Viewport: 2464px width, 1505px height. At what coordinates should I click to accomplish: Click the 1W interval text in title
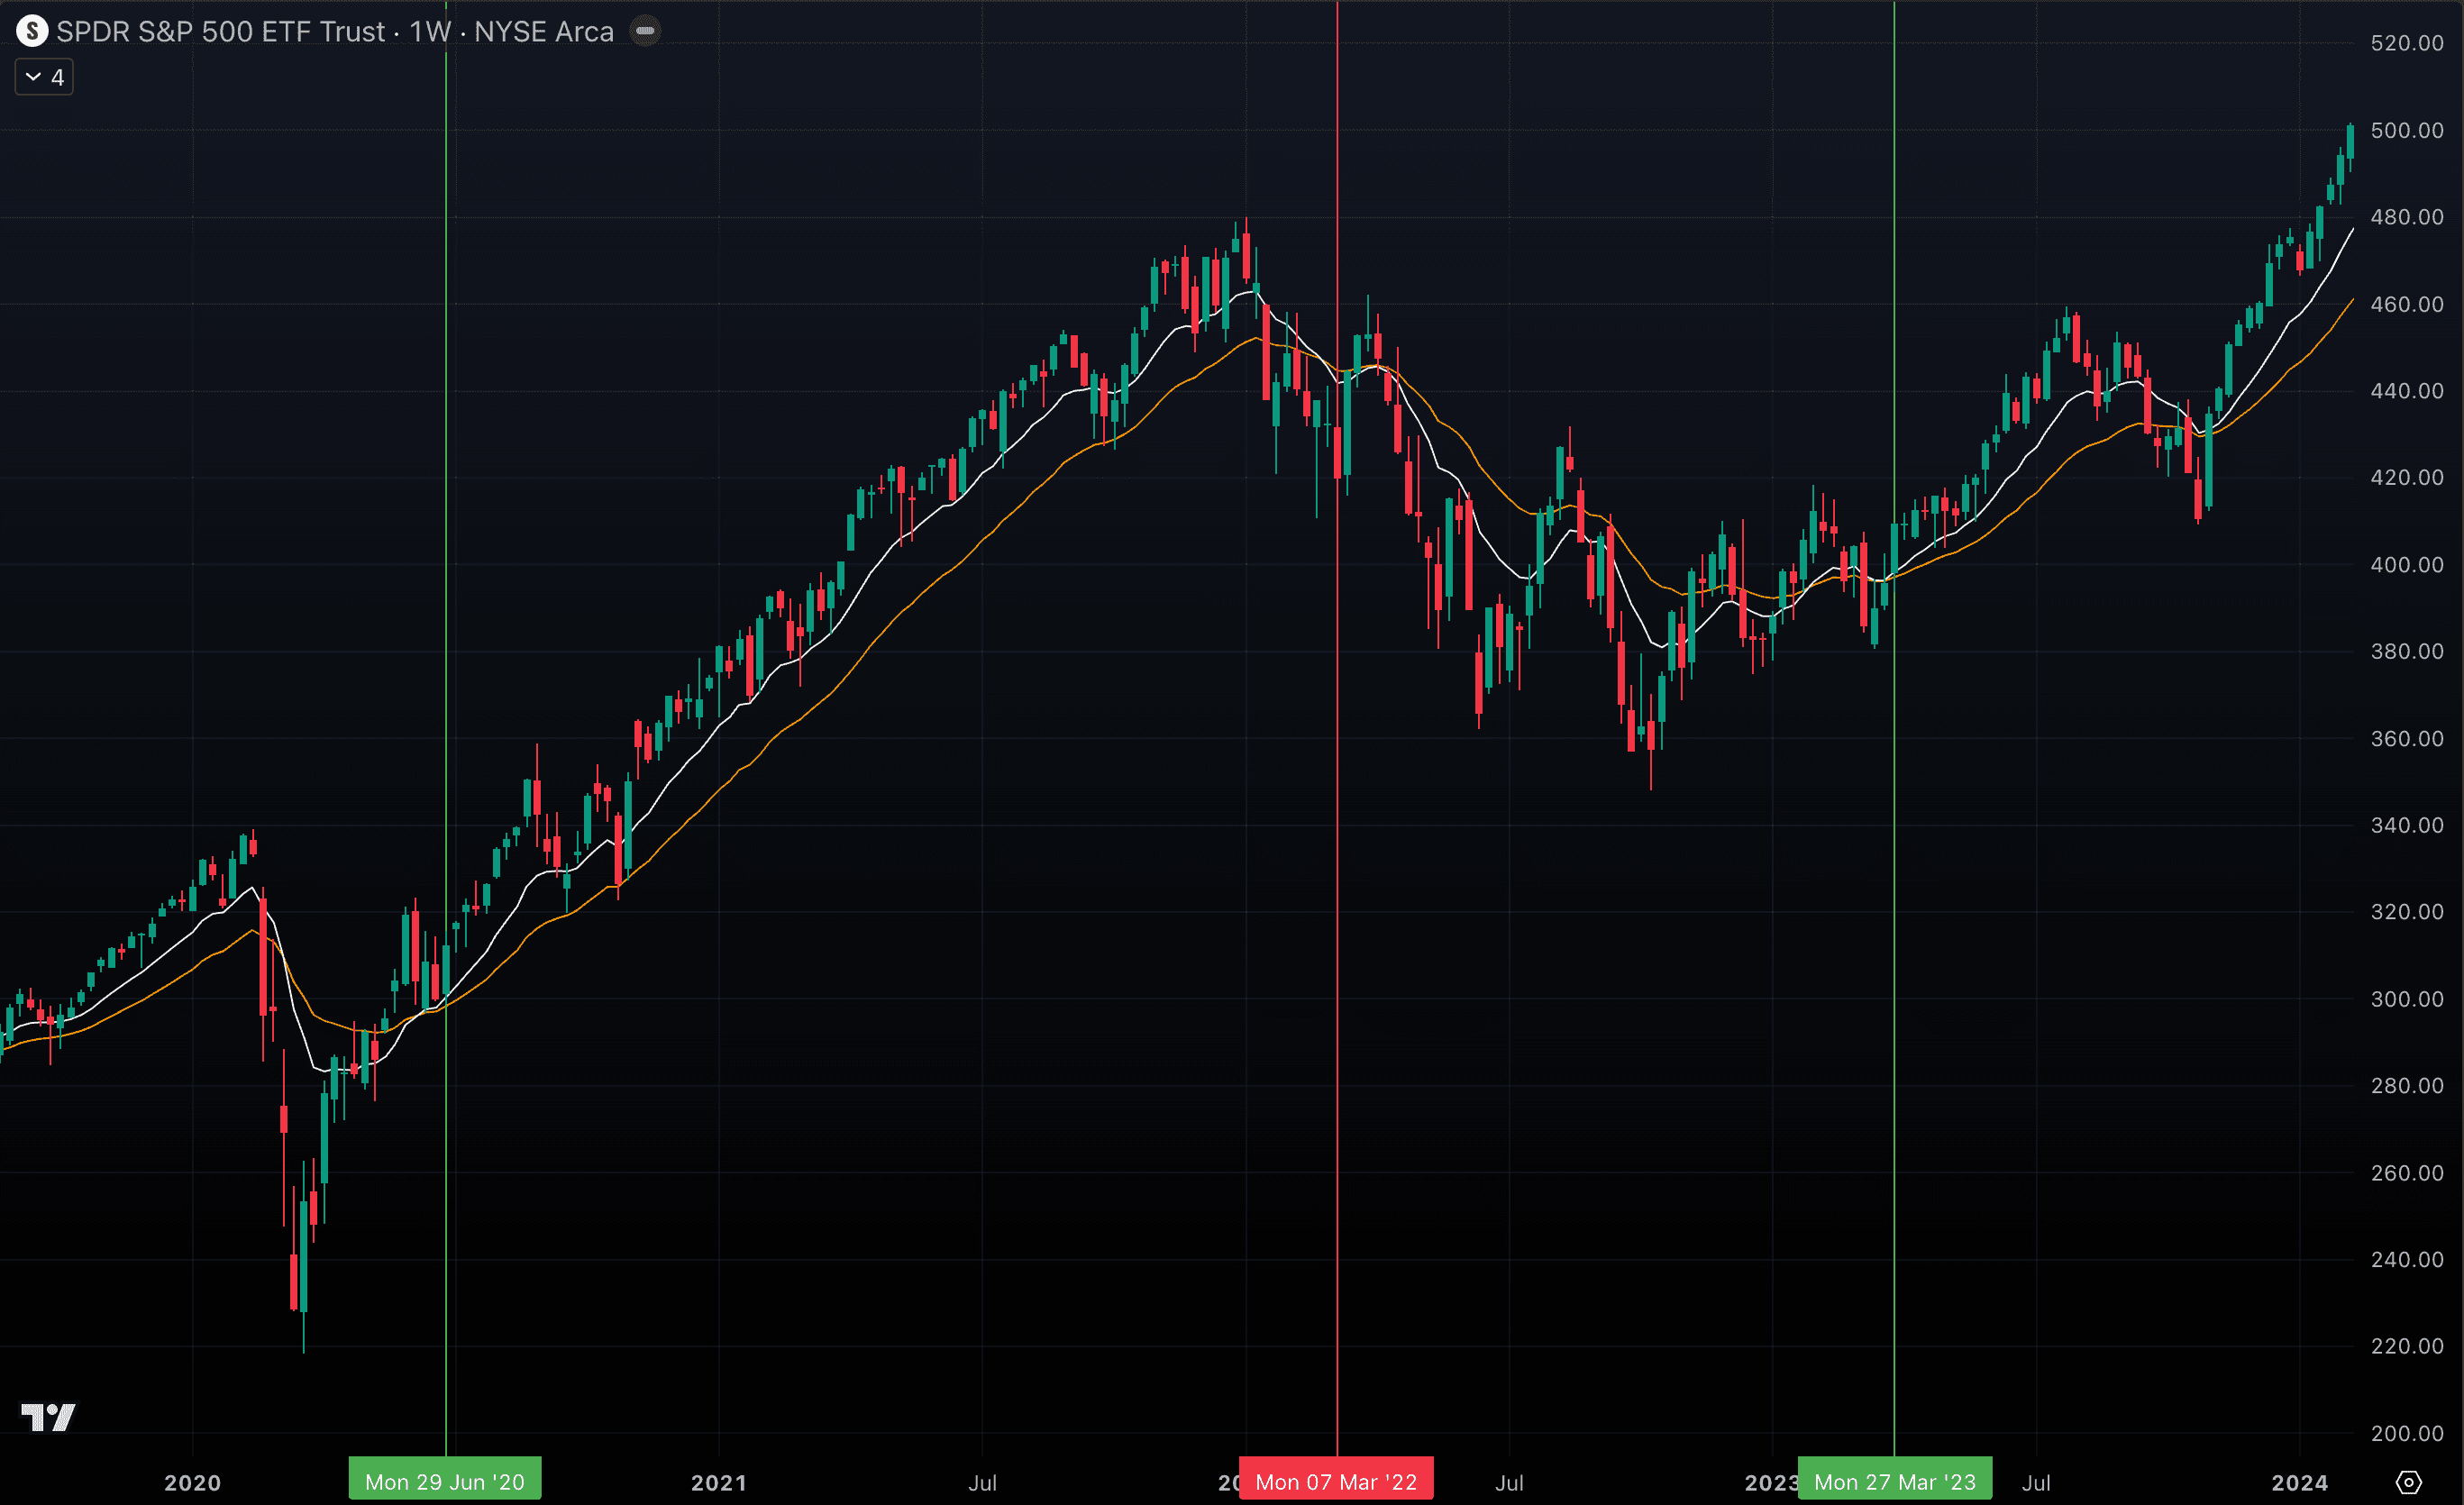430,31
